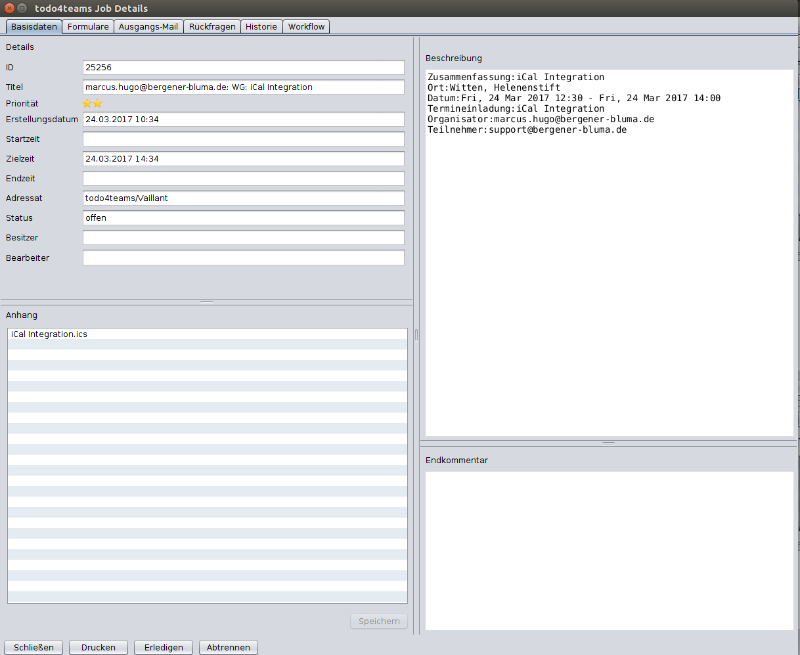Click the Zusammenfassung line in Beschreibung
Screen dimensions: 800x655
pos(516,77)
